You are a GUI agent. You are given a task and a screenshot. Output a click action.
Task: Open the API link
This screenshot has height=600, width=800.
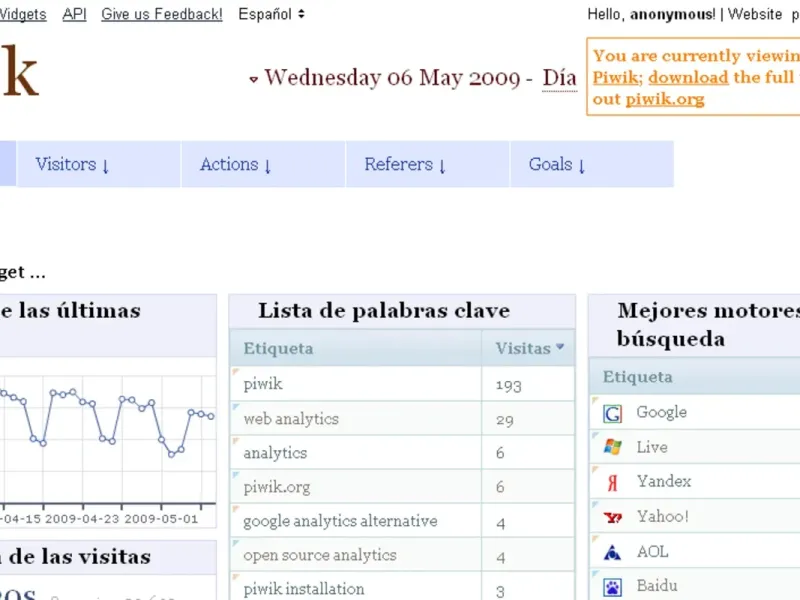tap(74, 14)
